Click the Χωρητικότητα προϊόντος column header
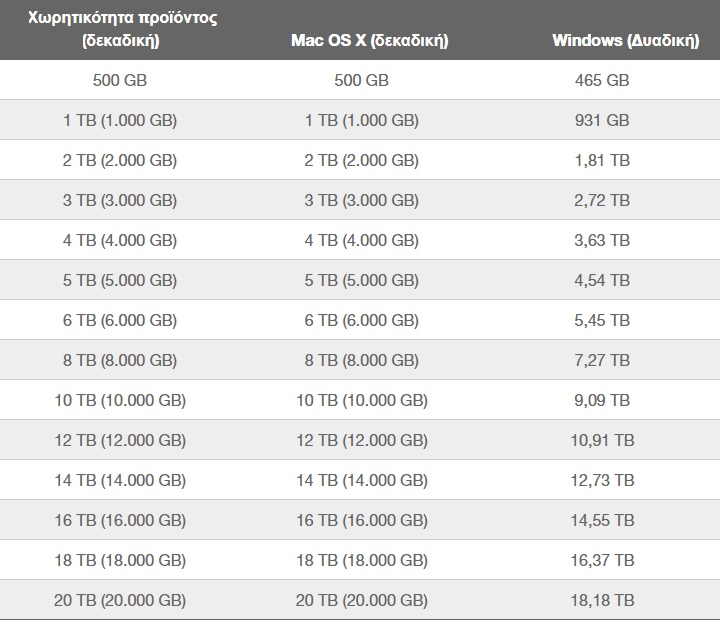The height and width of the screenshot is (620, 720). [x=123, y=29]
